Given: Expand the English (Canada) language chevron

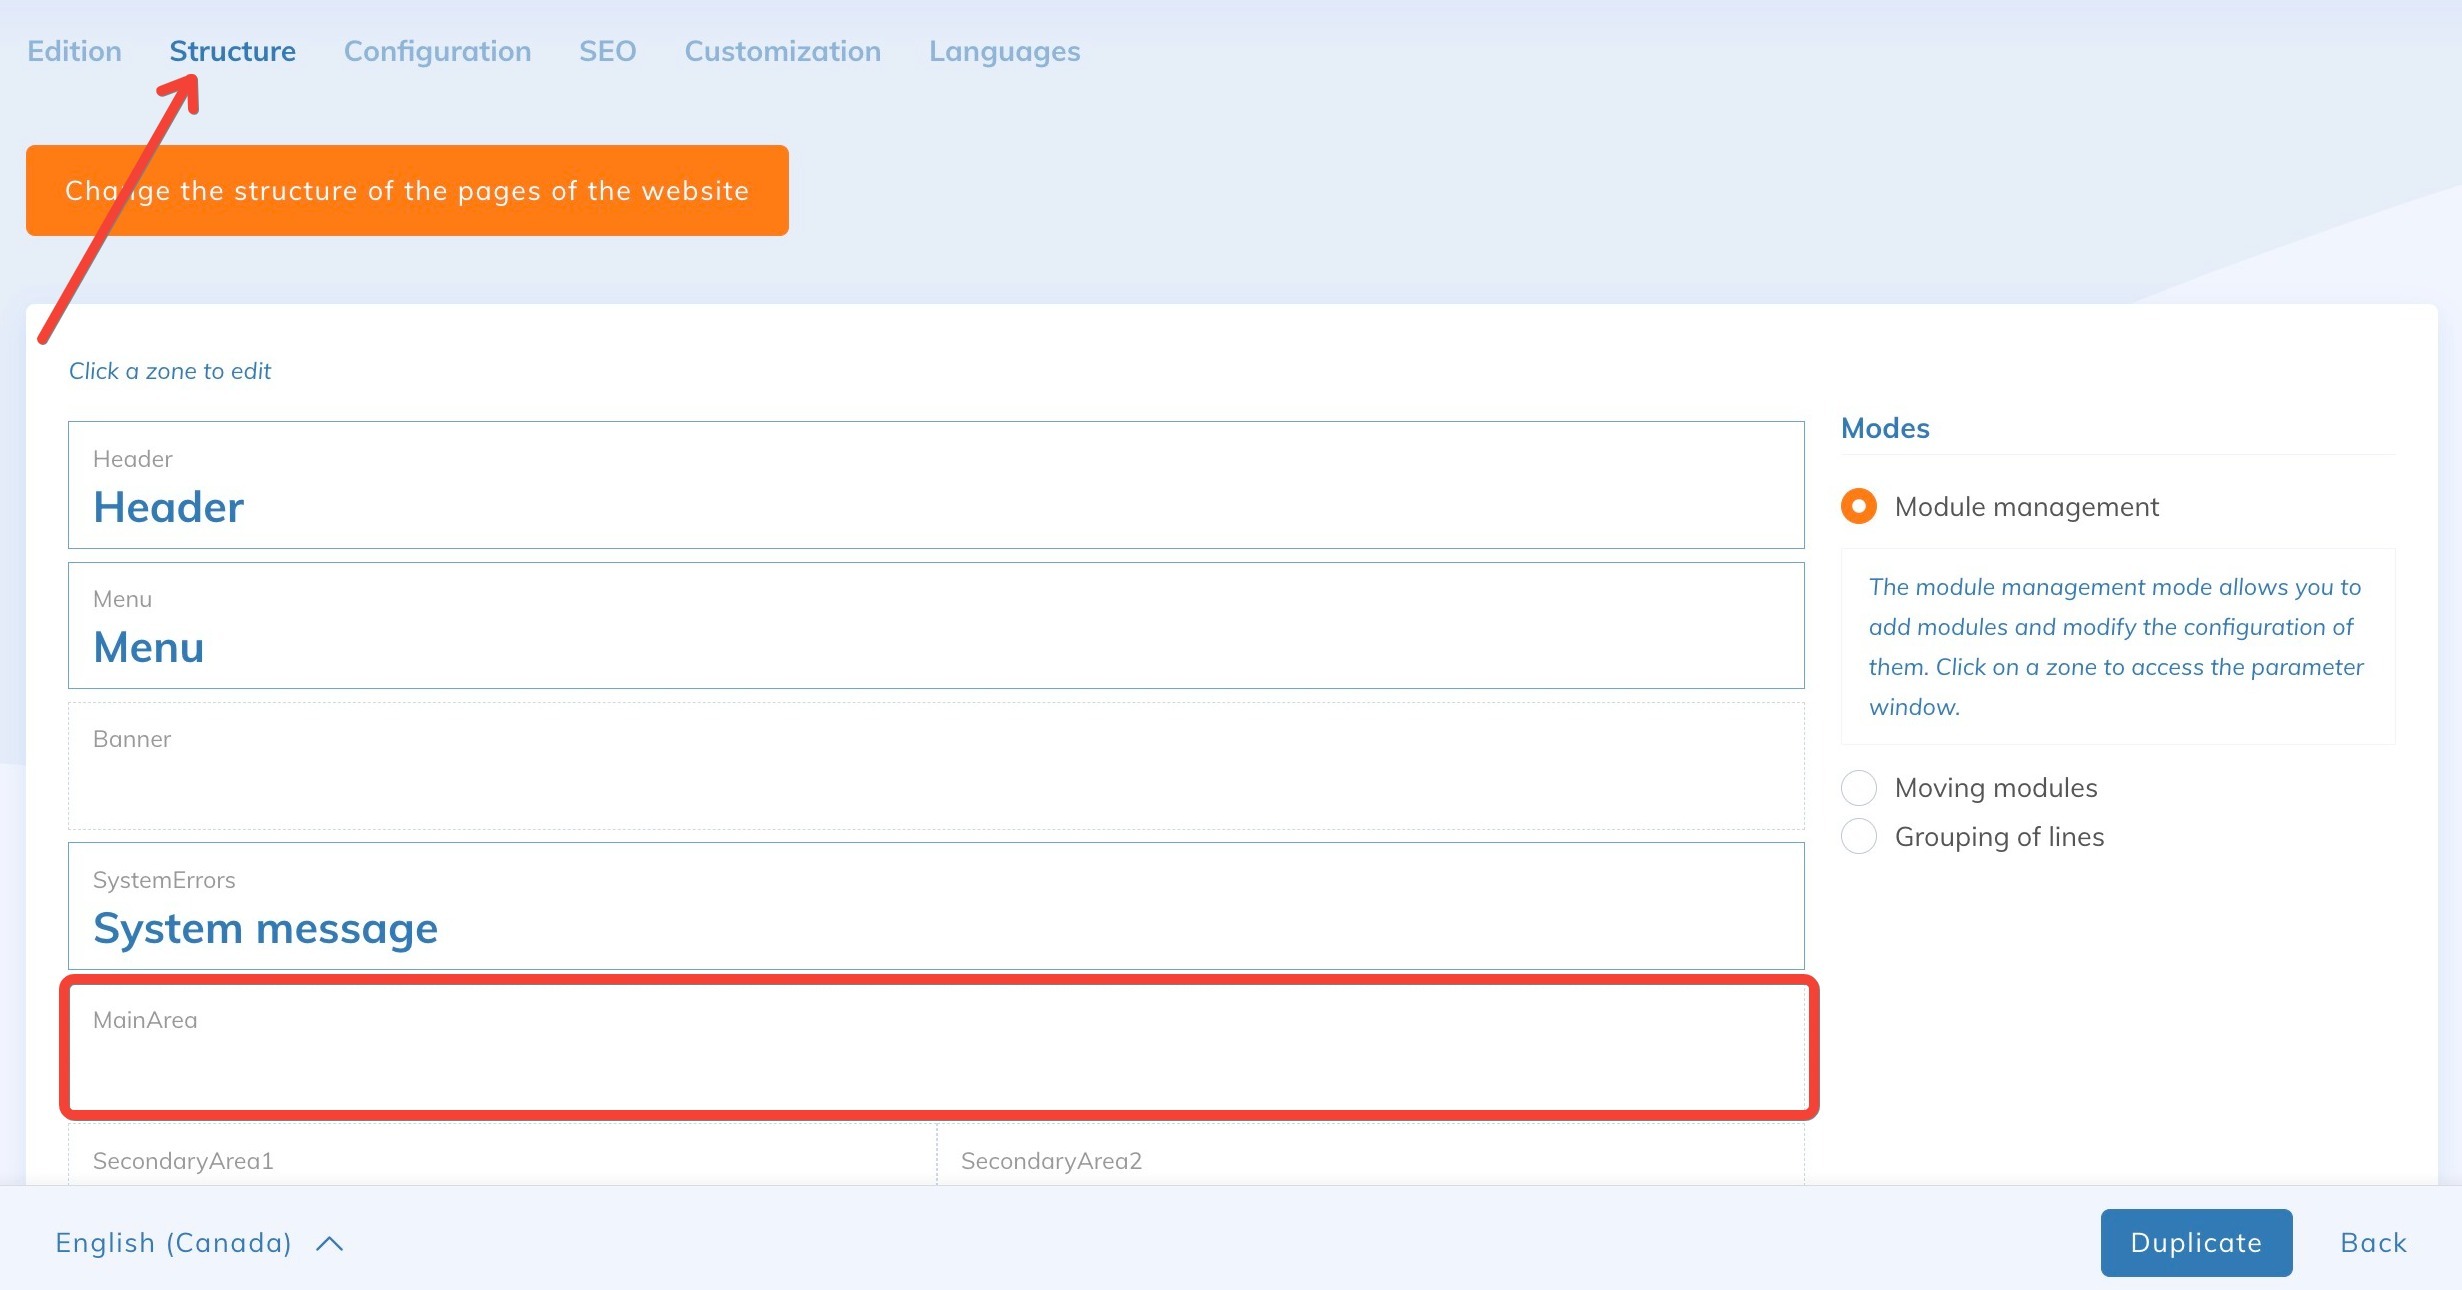Looking at the screenshot, I should [329, 1243].
